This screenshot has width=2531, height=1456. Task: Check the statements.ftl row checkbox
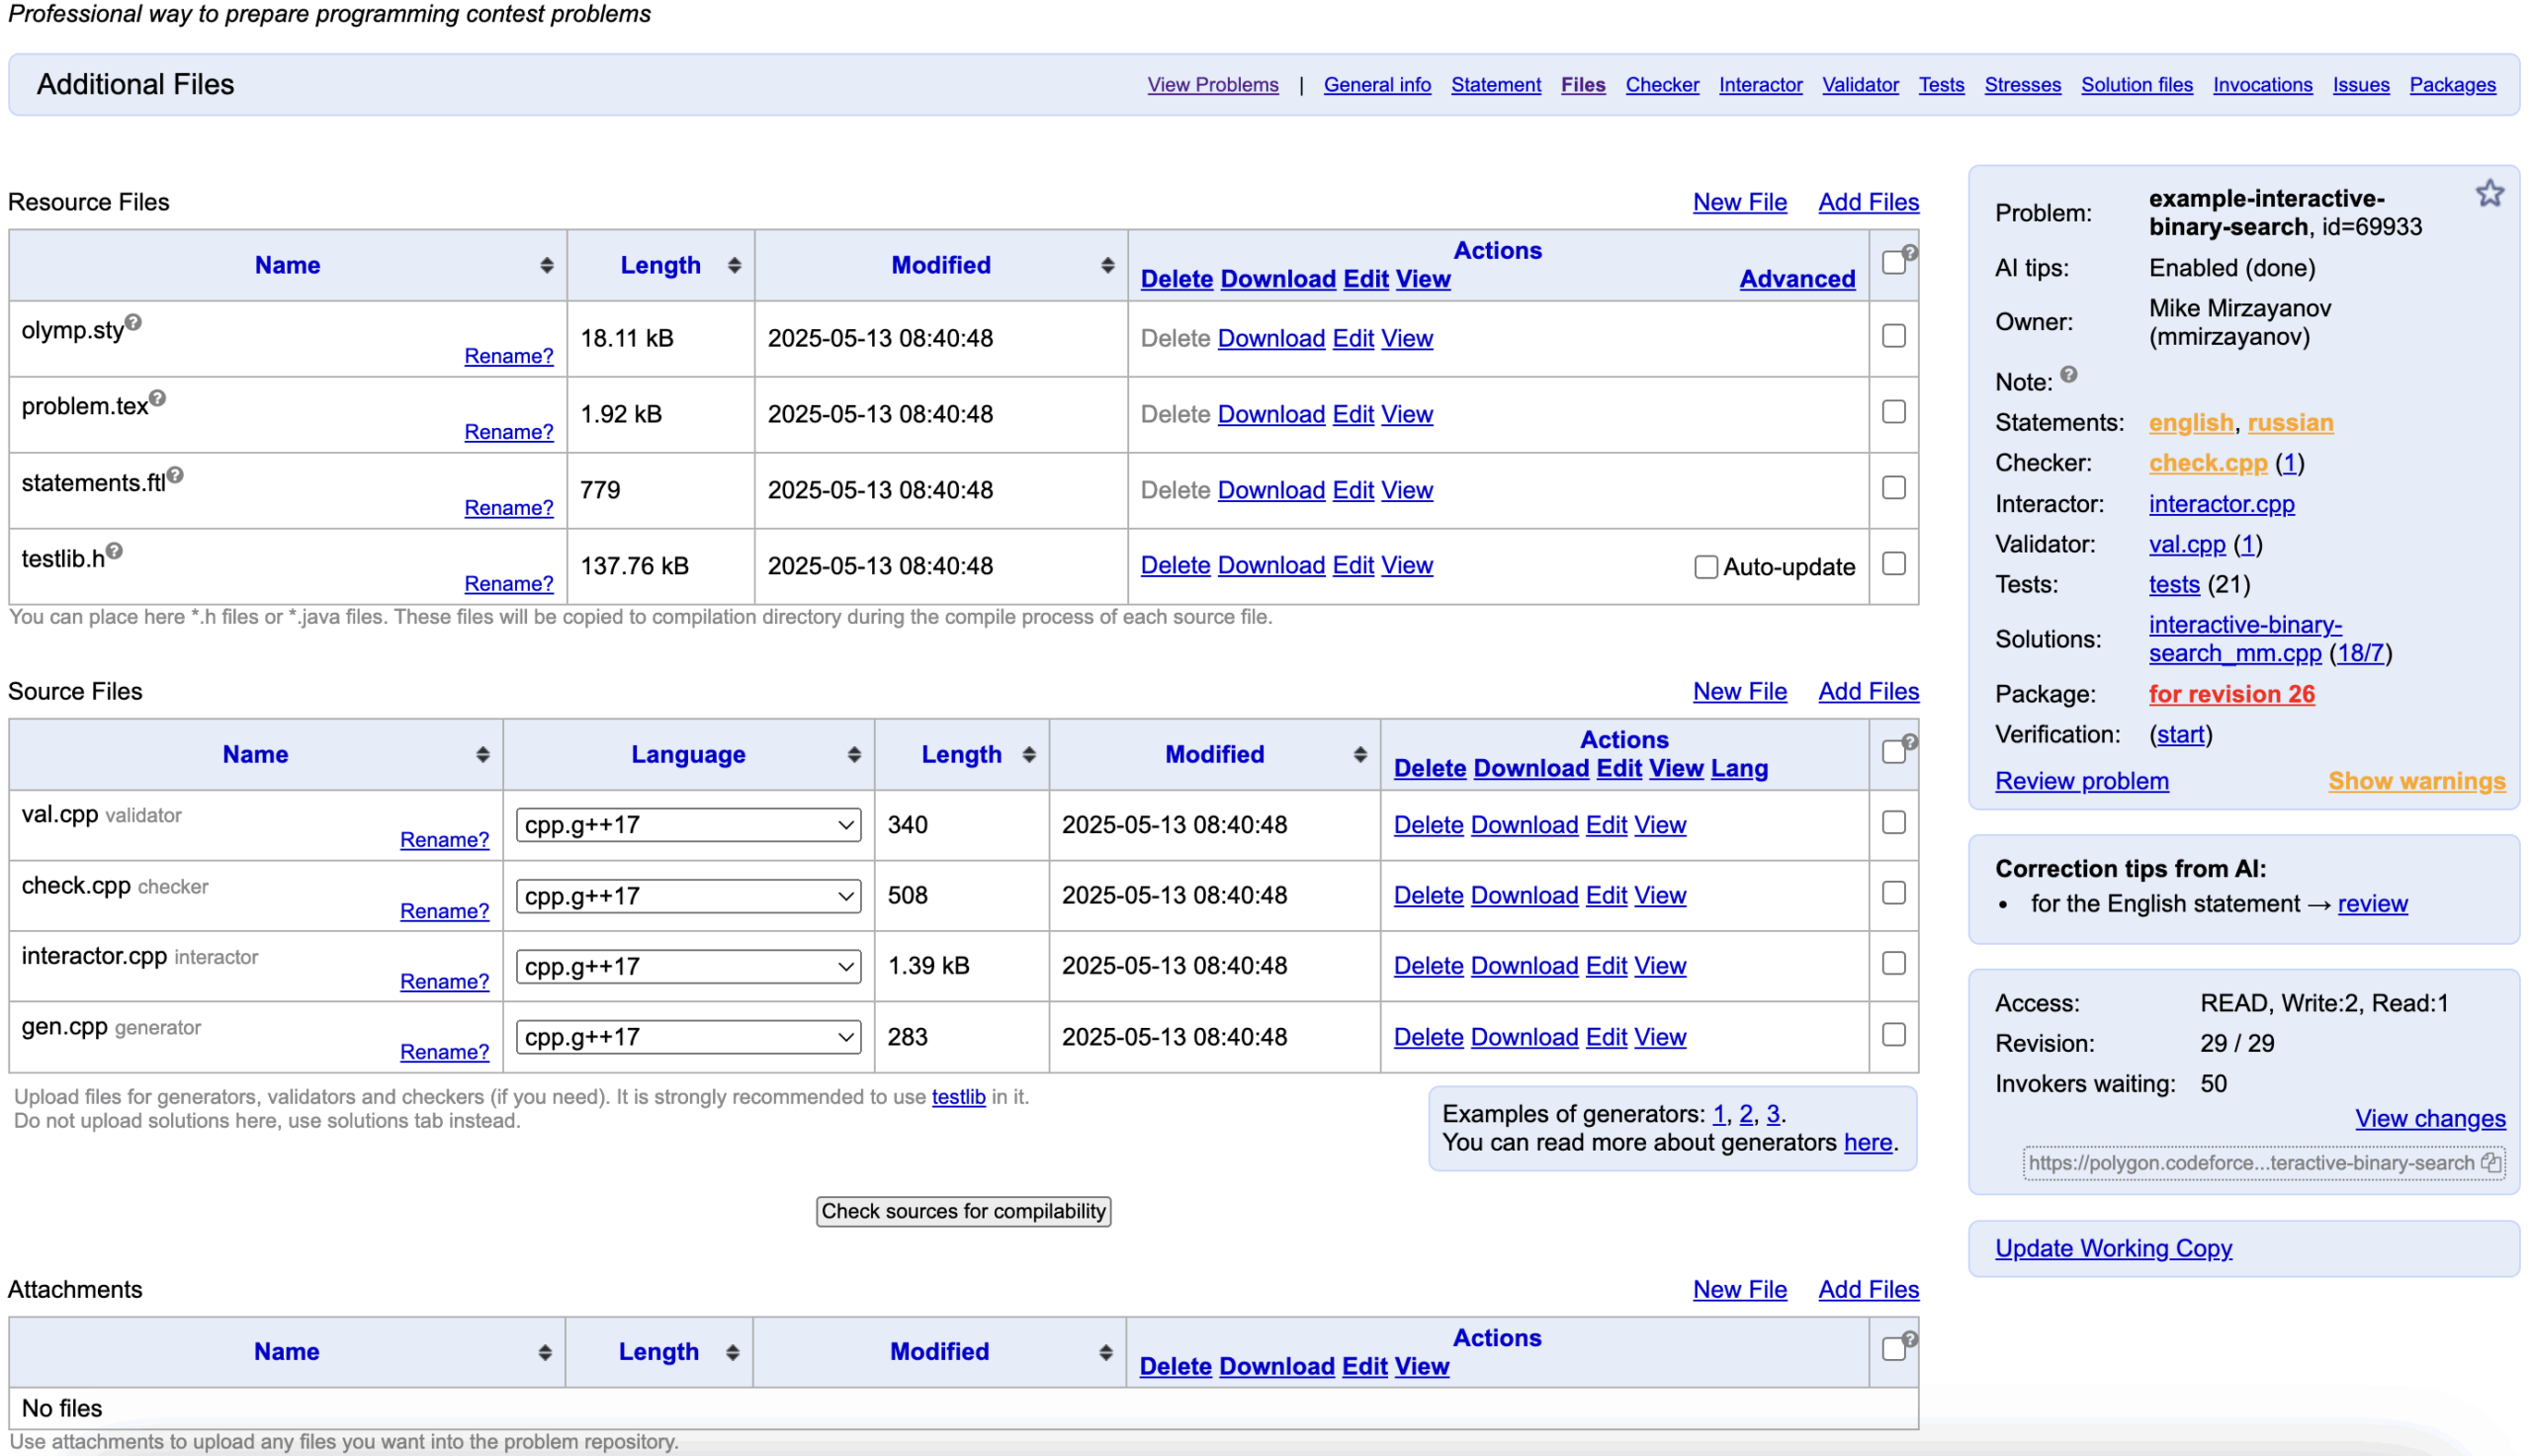click(x=1893, y=488)
